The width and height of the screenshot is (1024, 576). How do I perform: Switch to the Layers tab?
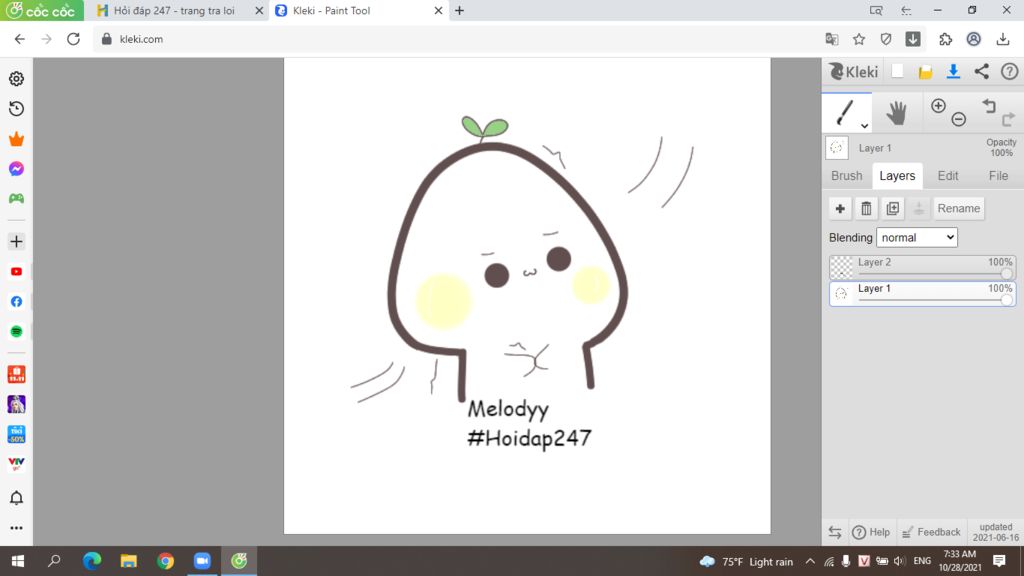(x=897, y=176)
